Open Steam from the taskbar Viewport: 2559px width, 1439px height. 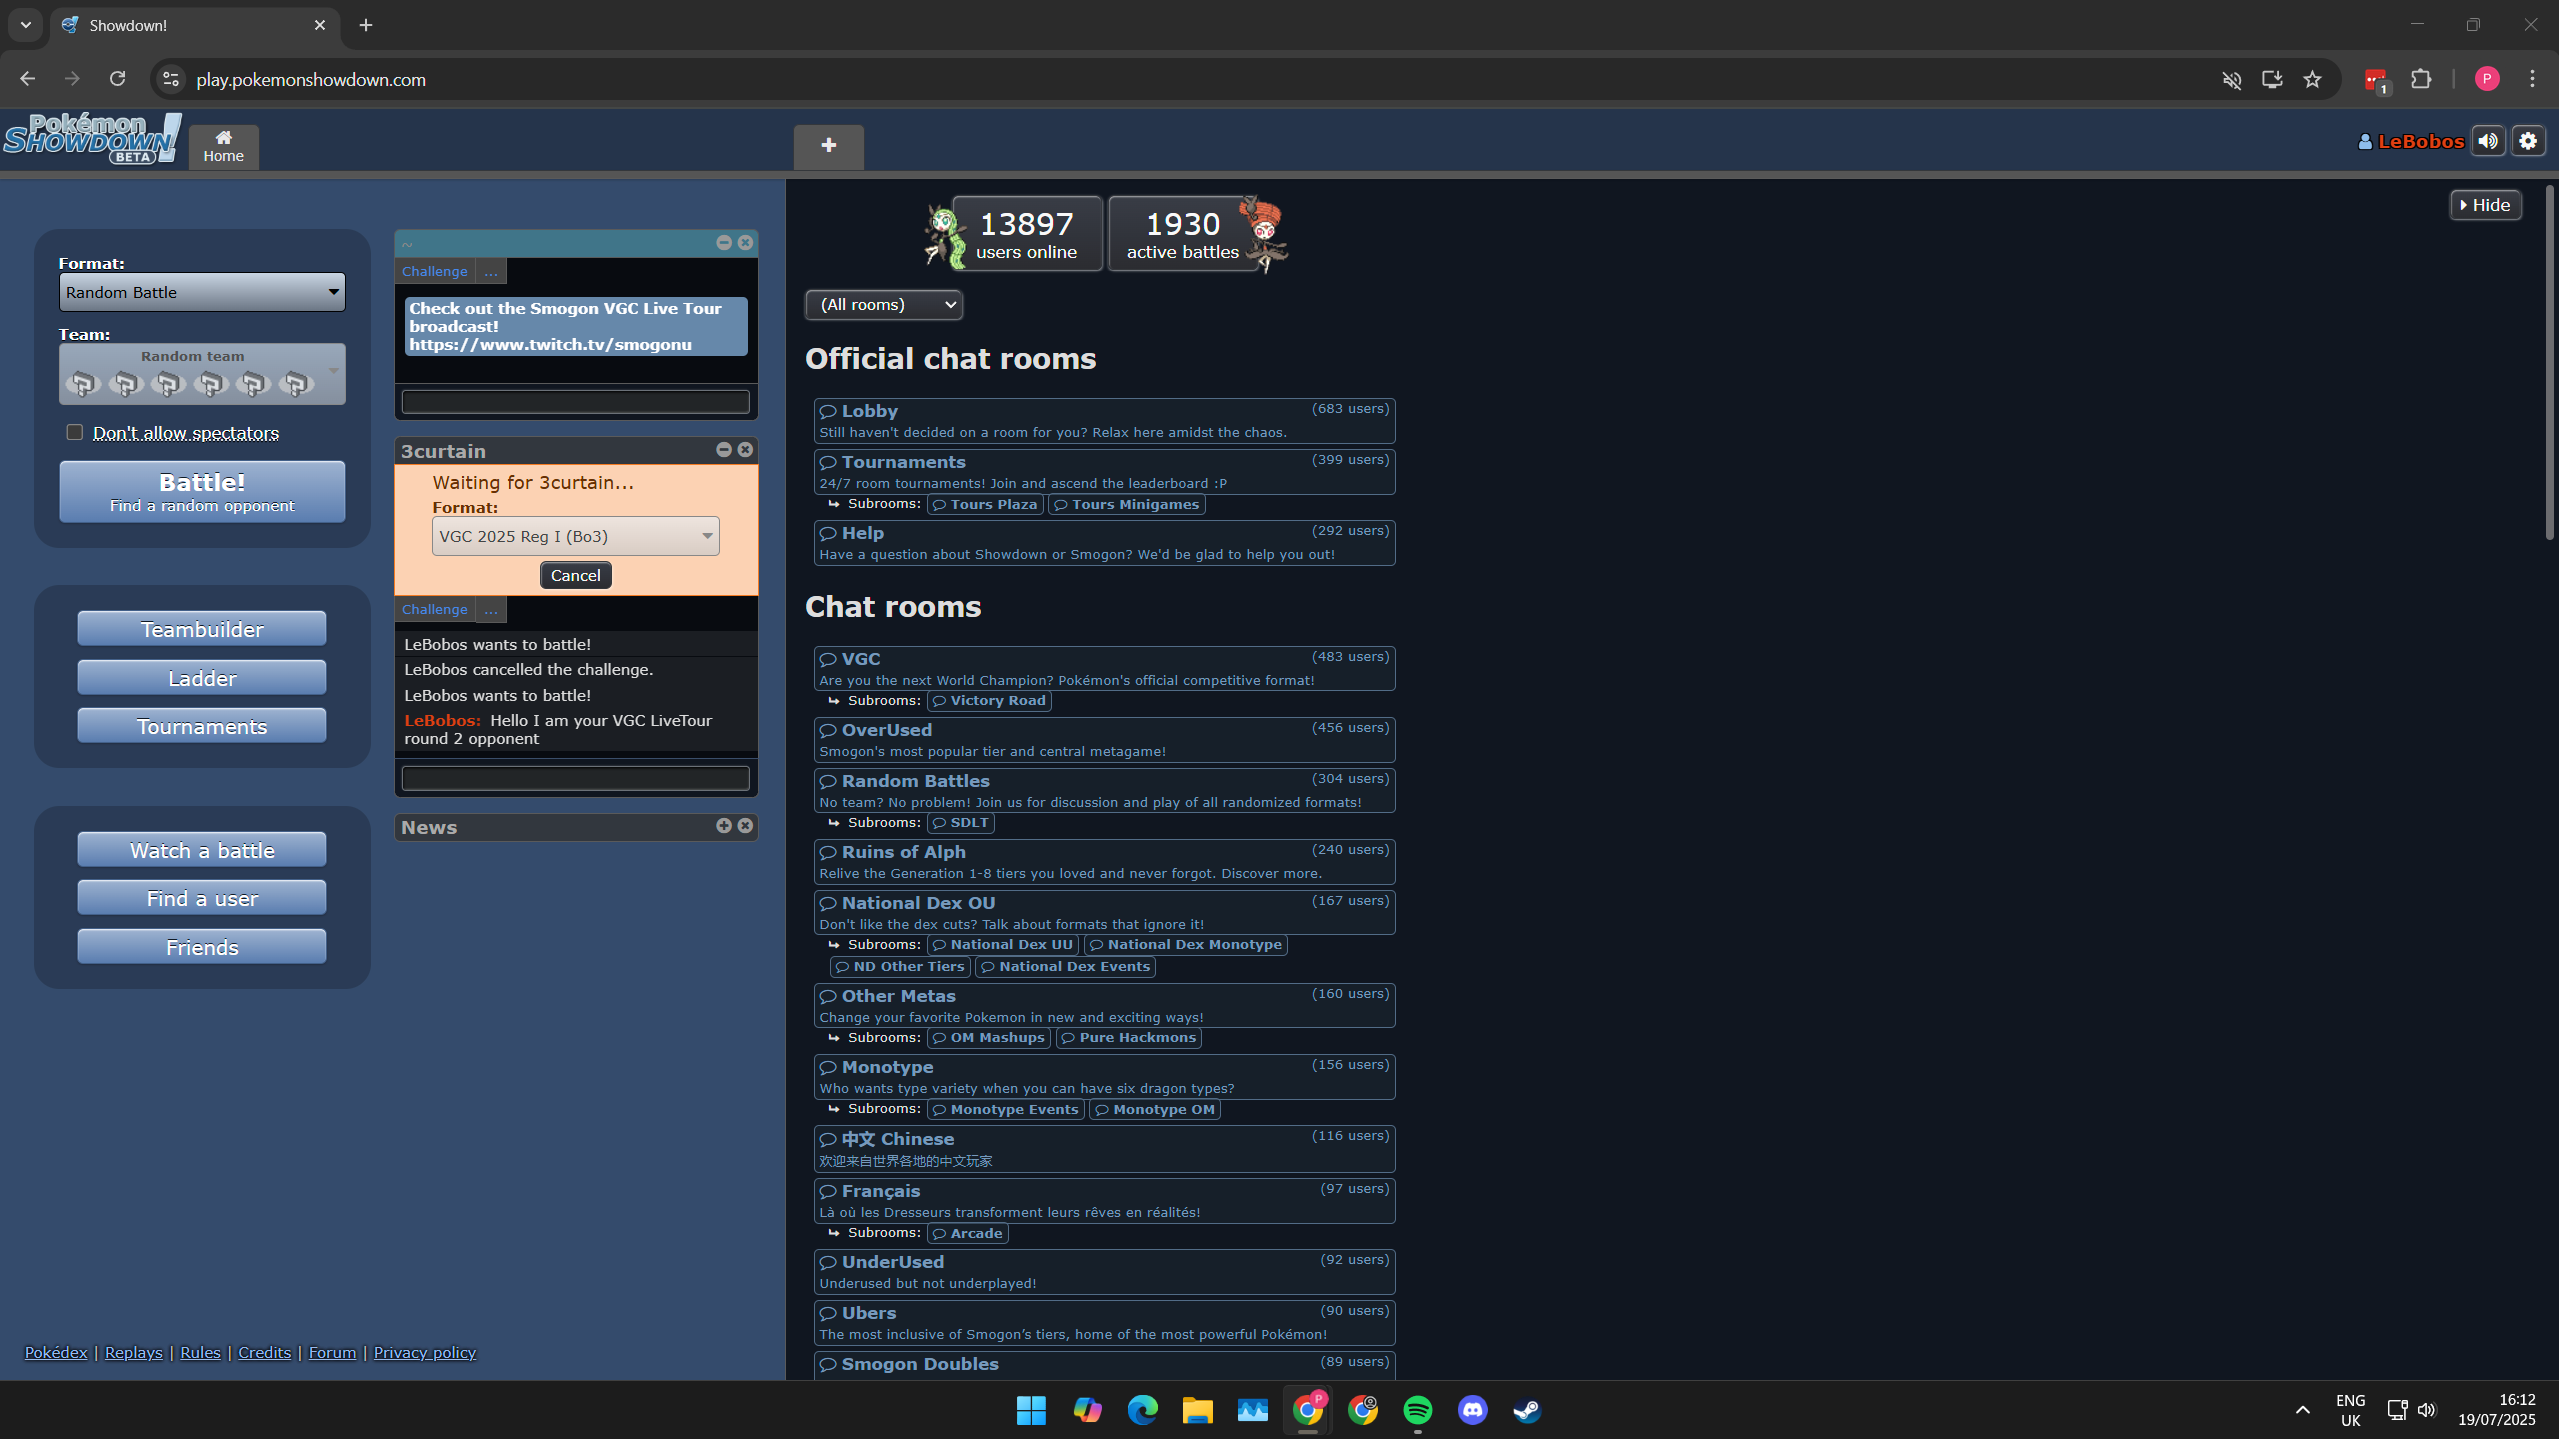point(1527,1410)
